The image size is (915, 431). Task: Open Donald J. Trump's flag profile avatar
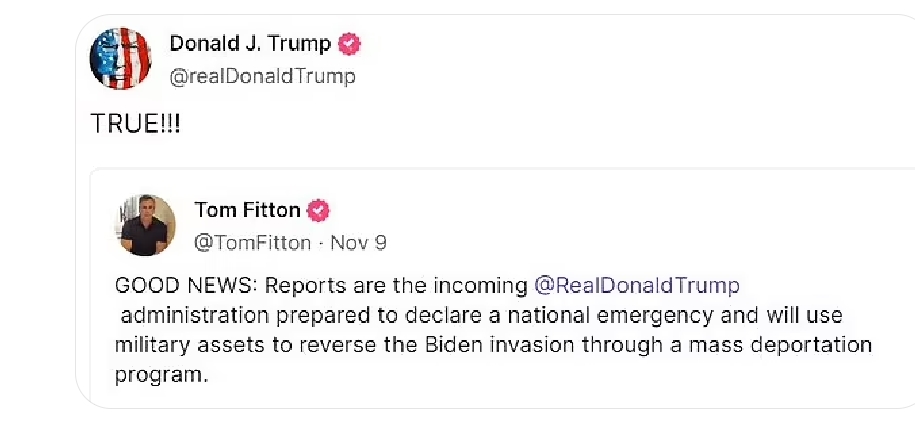point(121,58)
